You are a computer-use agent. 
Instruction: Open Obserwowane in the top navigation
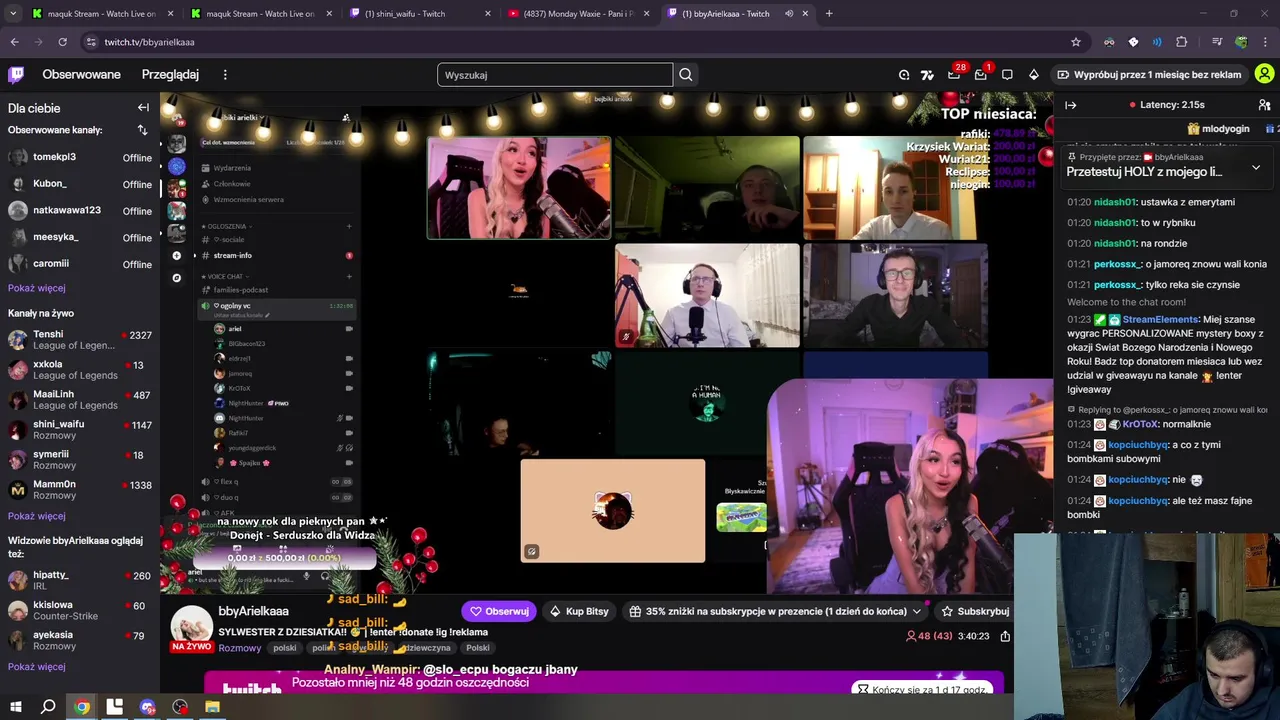[x=81, y=75]
